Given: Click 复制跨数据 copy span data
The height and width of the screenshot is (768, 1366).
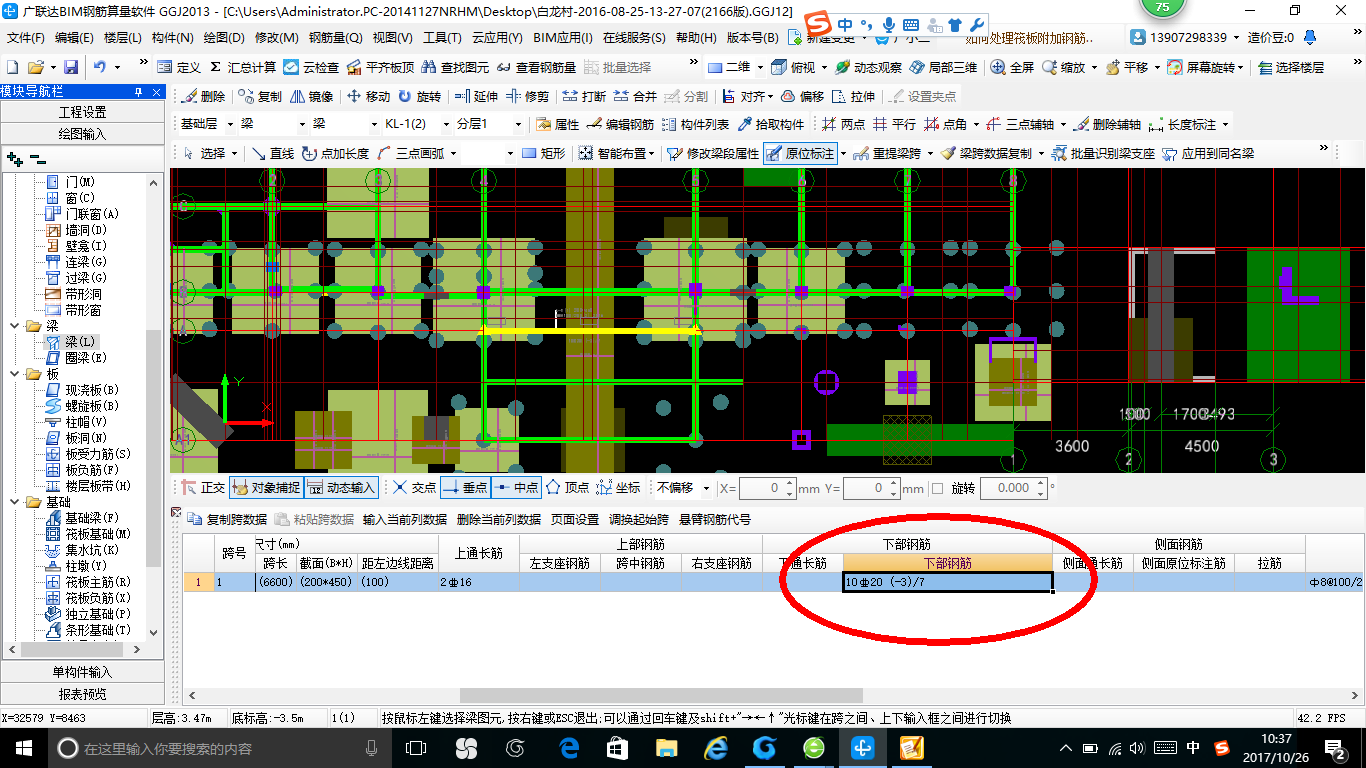Looking at the screenshot, I should pos(228,520).
